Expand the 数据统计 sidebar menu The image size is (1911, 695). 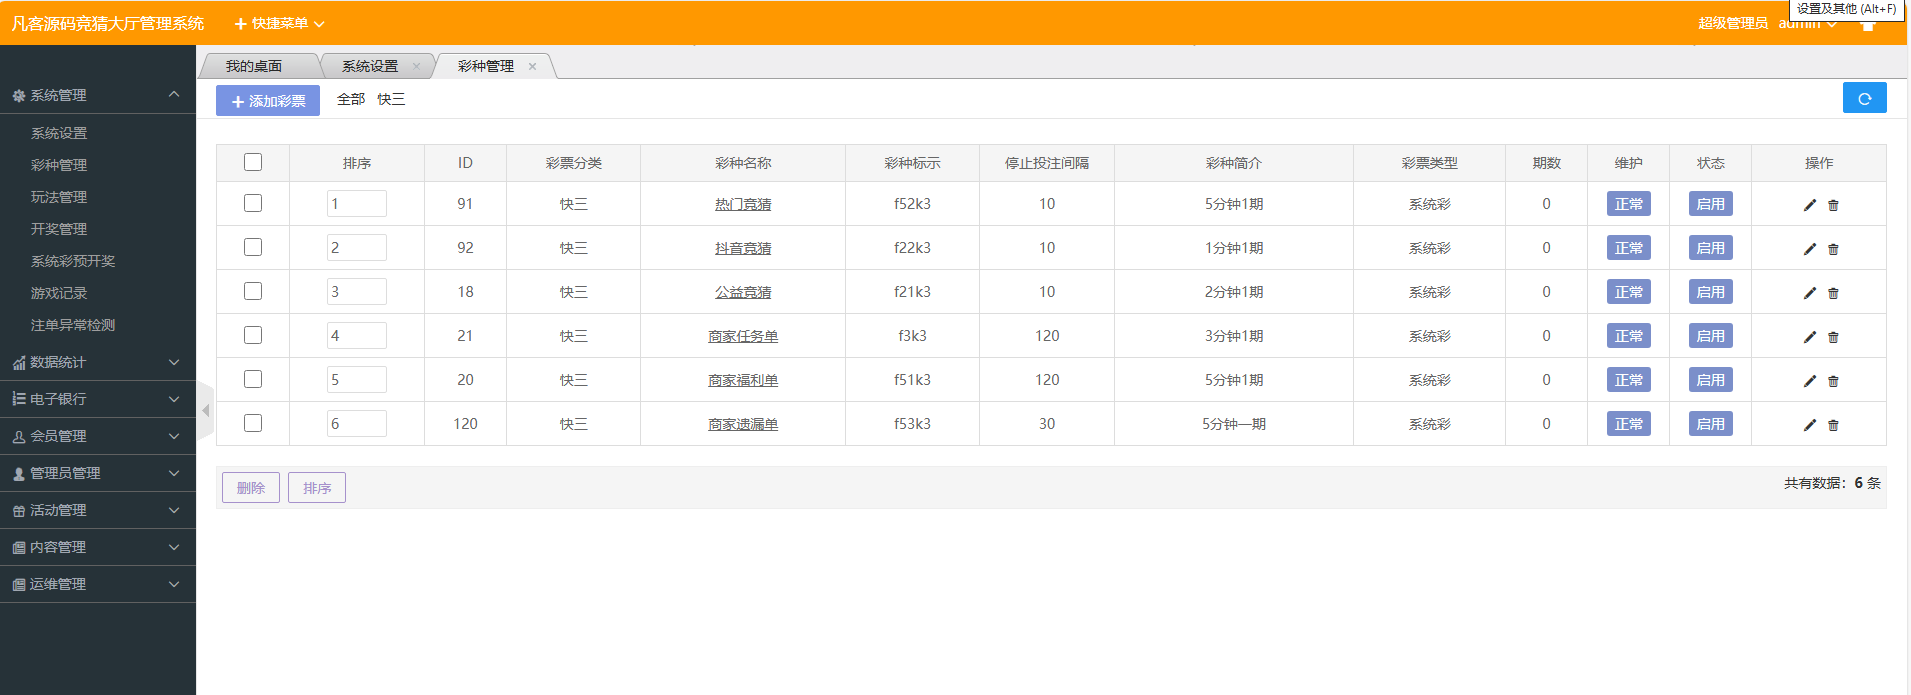[97, 362]
